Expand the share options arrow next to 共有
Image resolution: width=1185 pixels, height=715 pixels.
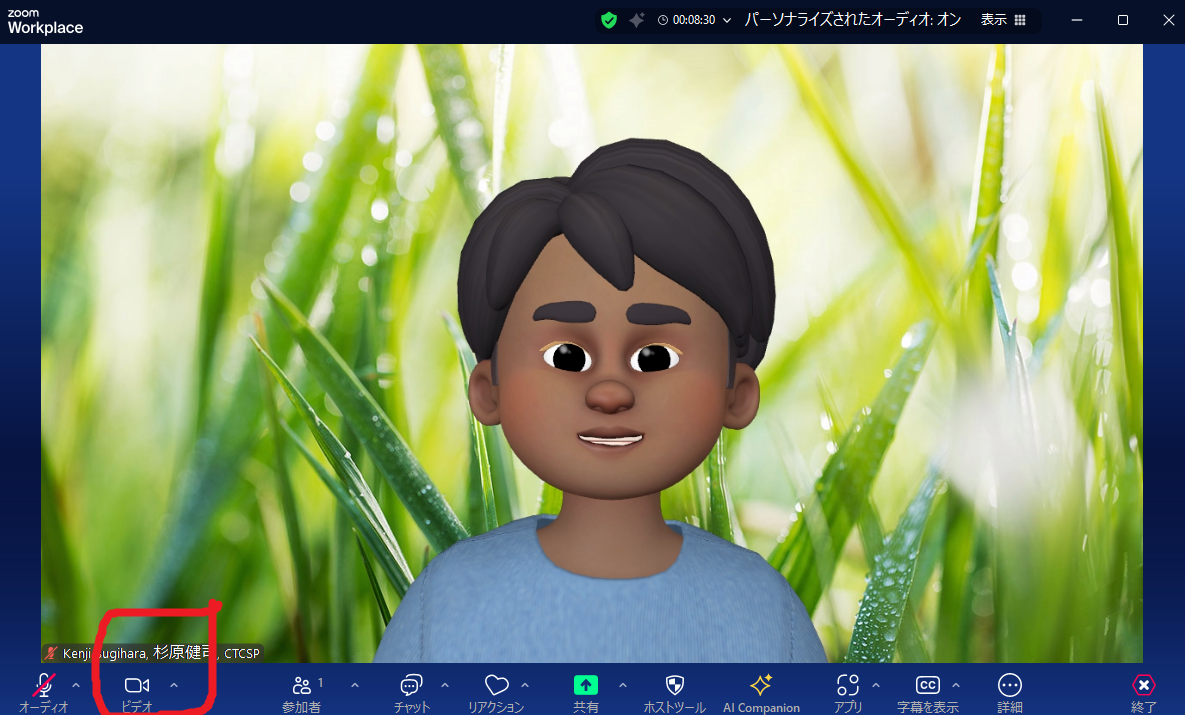pyautogui.click(x=623, y=685)
